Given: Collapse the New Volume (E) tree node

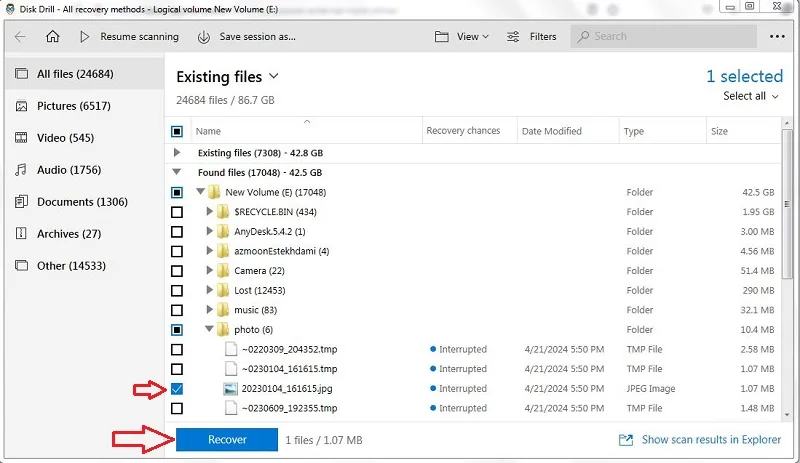Looking at the screenshot, I should tap(201, 191).
